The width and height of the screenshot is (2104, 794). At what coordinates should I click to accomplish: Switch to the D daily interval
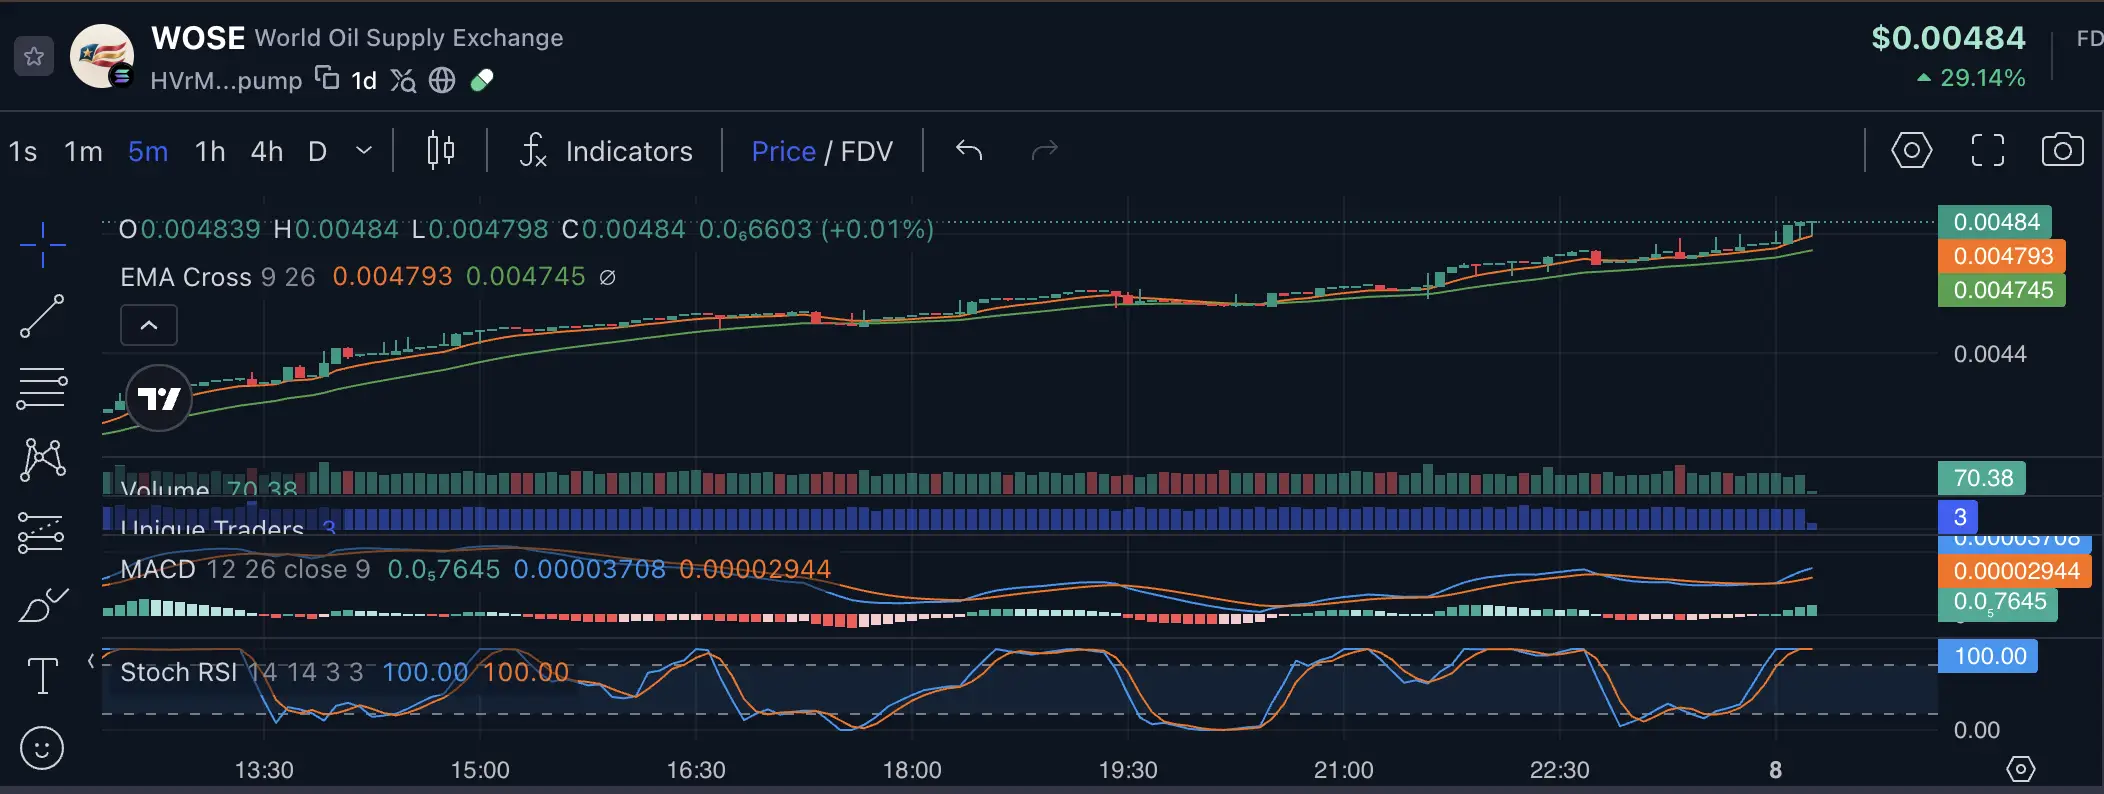pos(318,151)
